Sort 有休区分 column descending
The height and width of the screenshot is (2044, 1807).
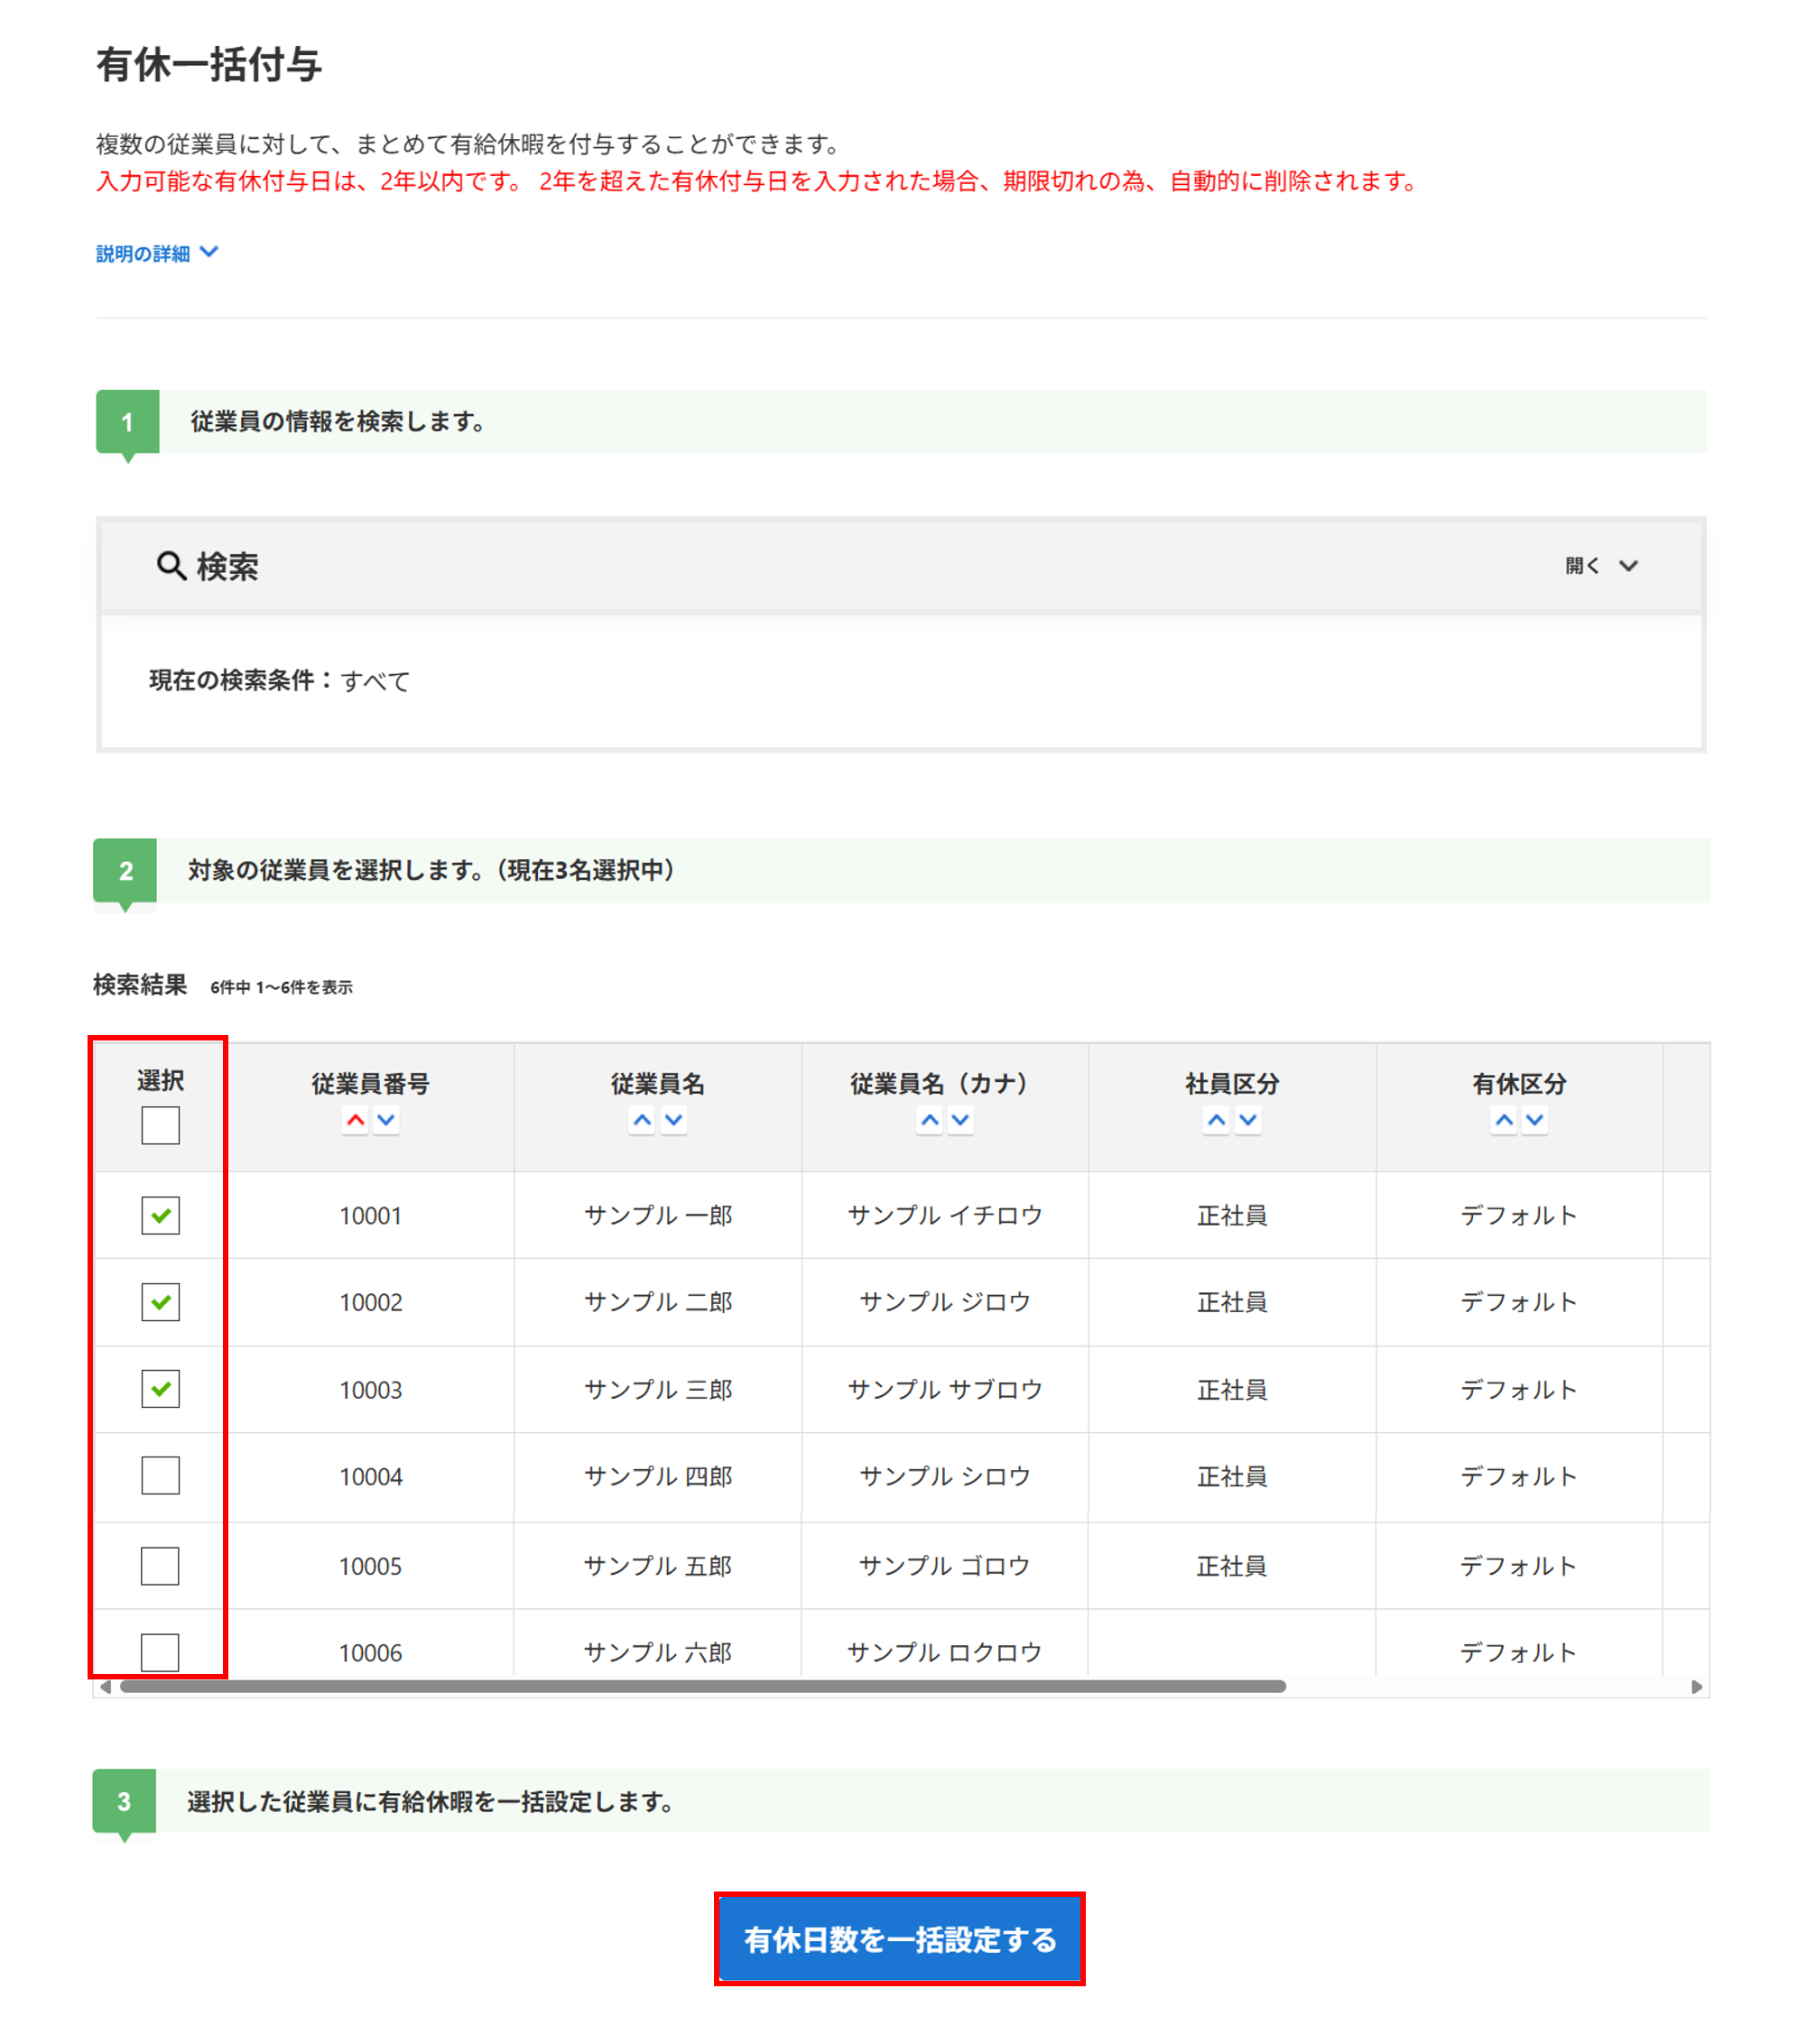(1535, 1120)
